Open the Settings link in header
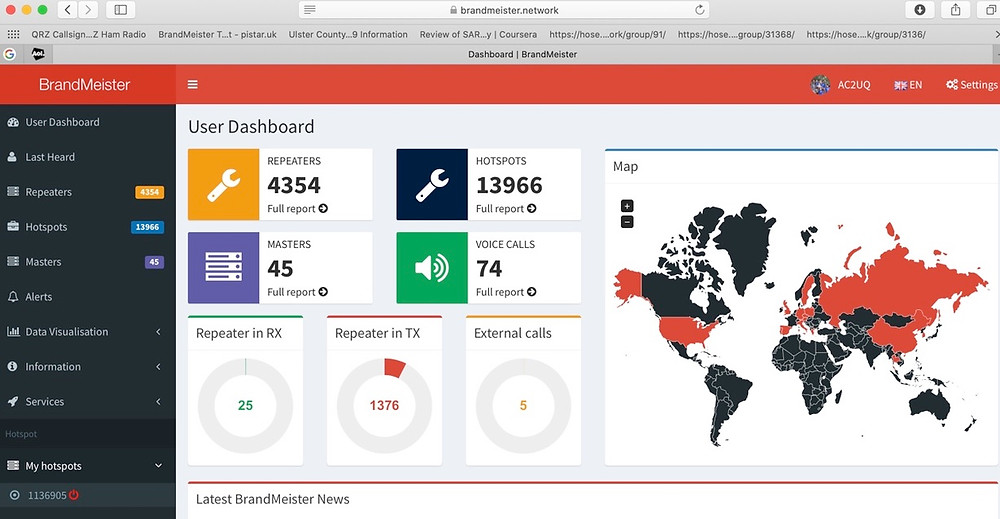Screen dimensions: 1000x519 (x=972, y=84)
